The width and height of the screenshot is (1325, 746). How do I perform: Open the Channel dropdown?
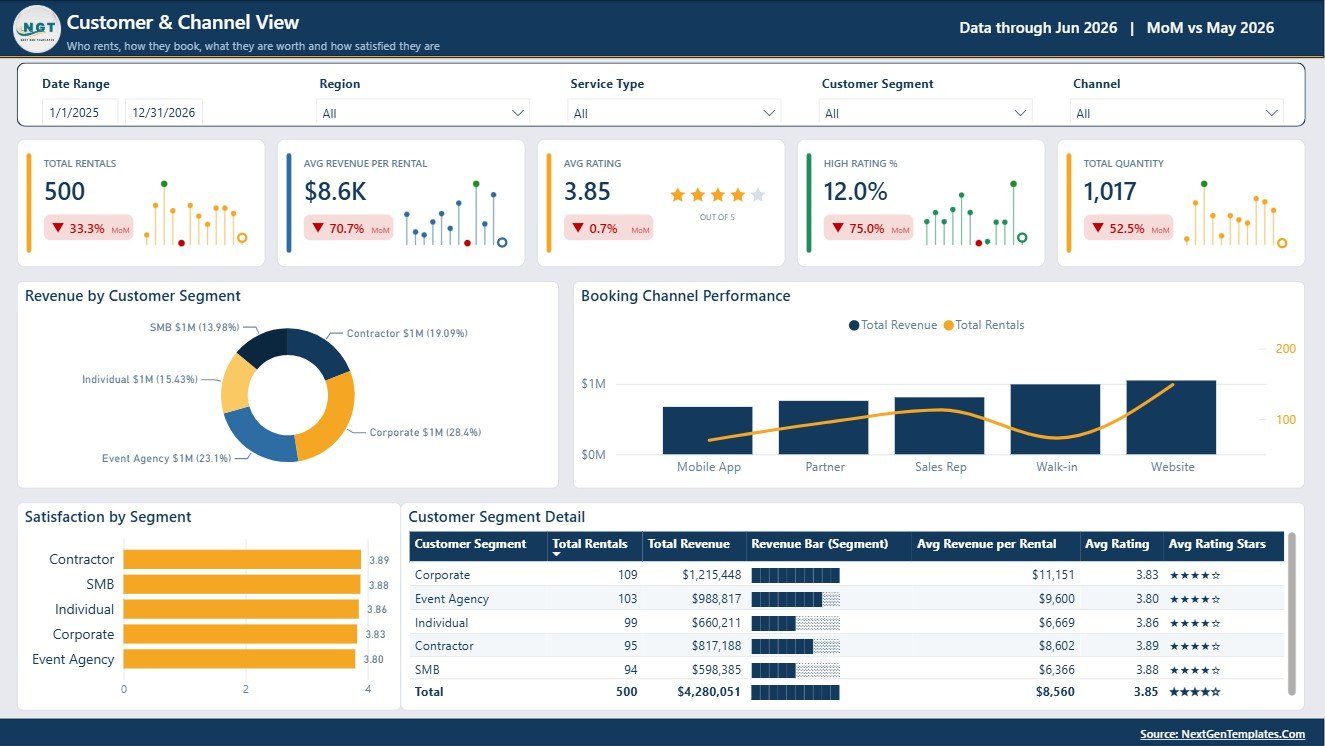click(x=1177, y=113)
